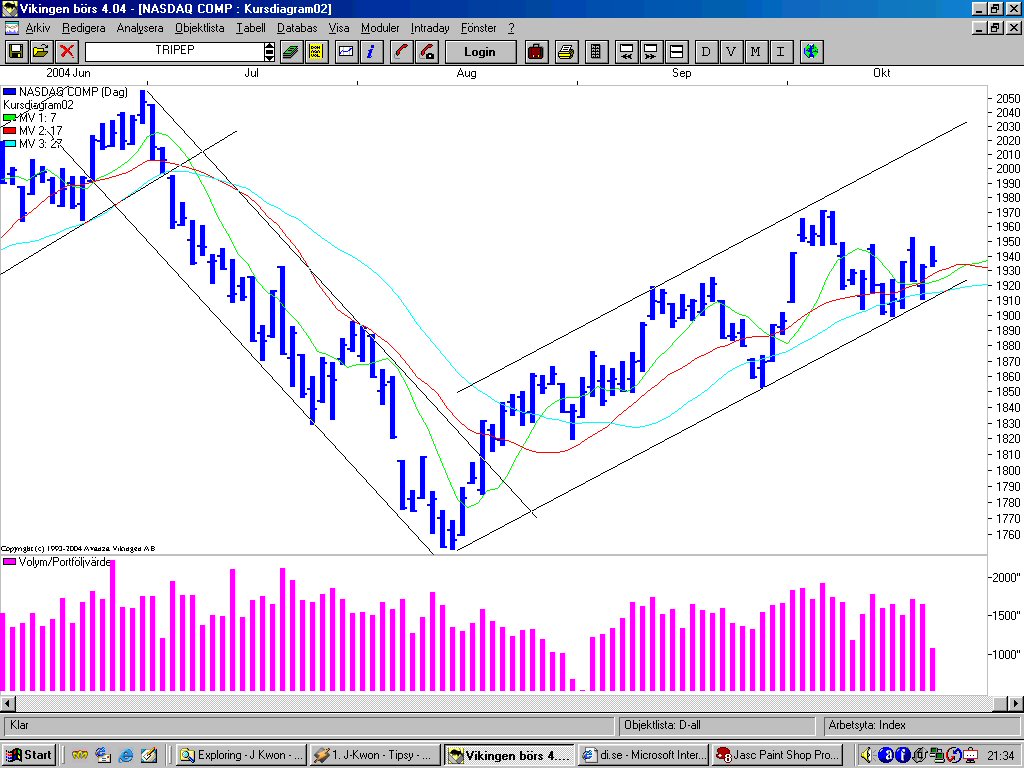Screen dimensions: 1024x768
Task: Click the yellow list toolbar icon
Action: [x=316, y=52]
